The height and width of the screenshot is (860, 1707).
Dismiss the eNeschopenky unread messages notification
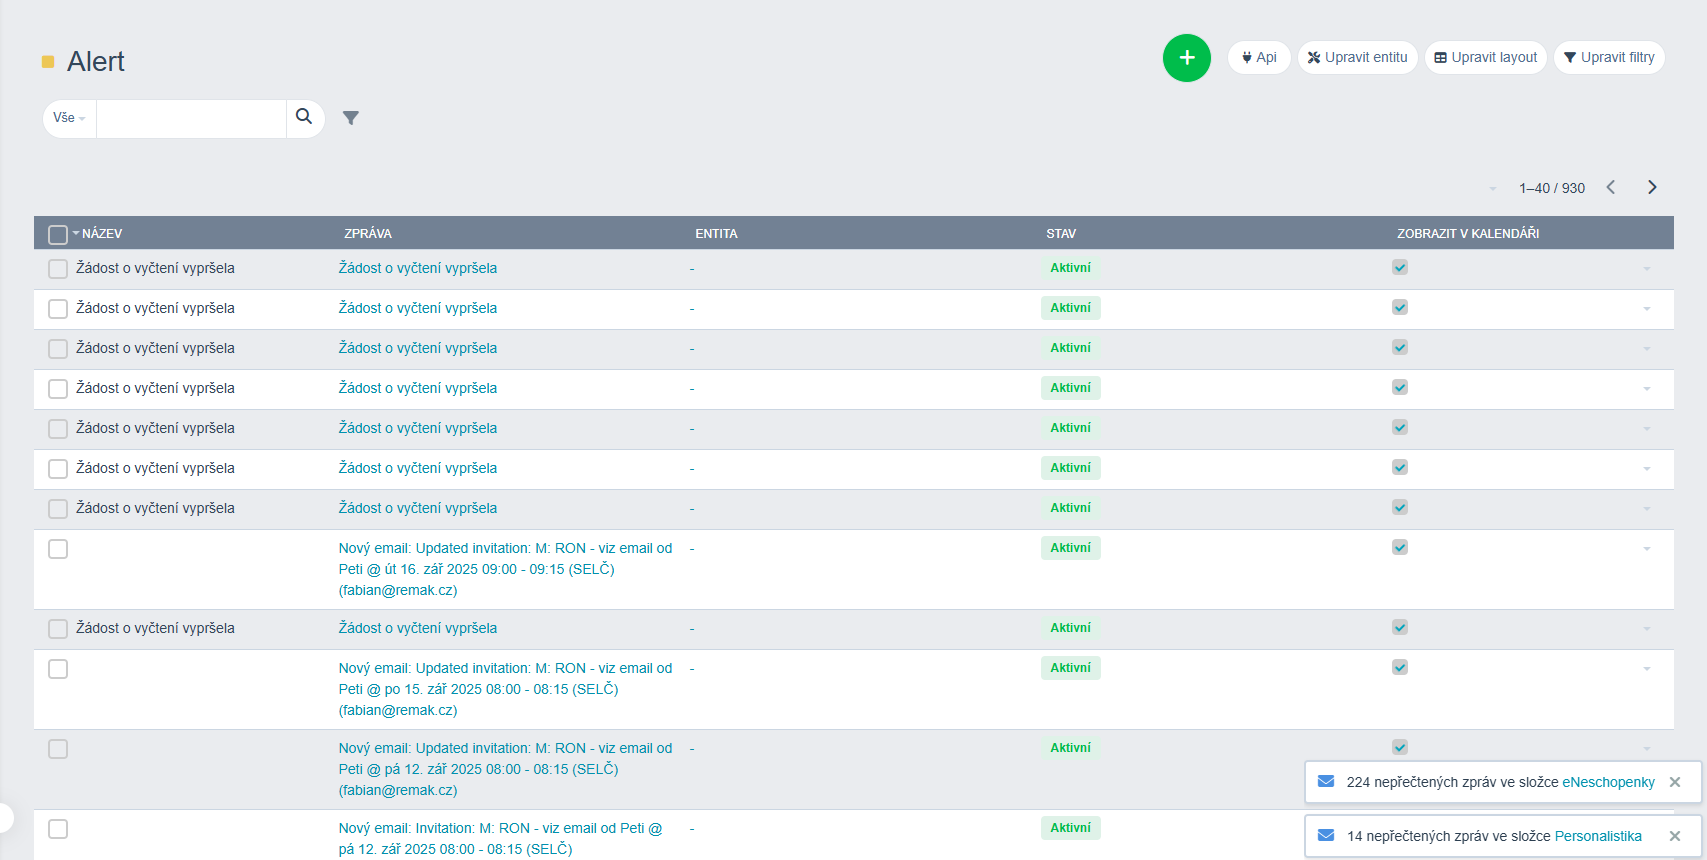pos(1675,782)
